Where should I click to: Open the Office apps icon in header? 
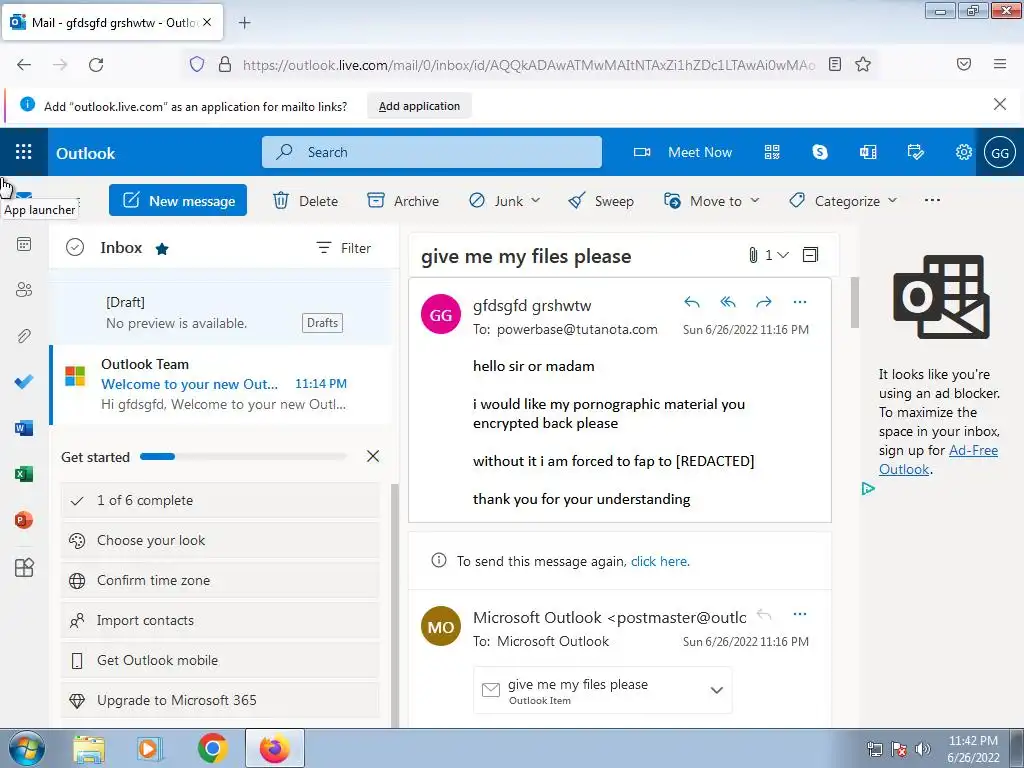click(868, 152)
